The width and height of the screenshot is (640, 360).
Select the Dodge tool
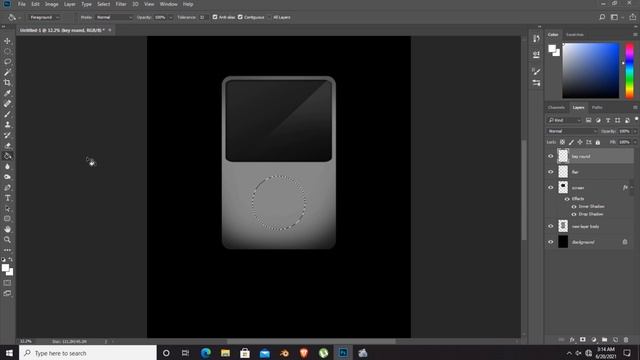7,177
